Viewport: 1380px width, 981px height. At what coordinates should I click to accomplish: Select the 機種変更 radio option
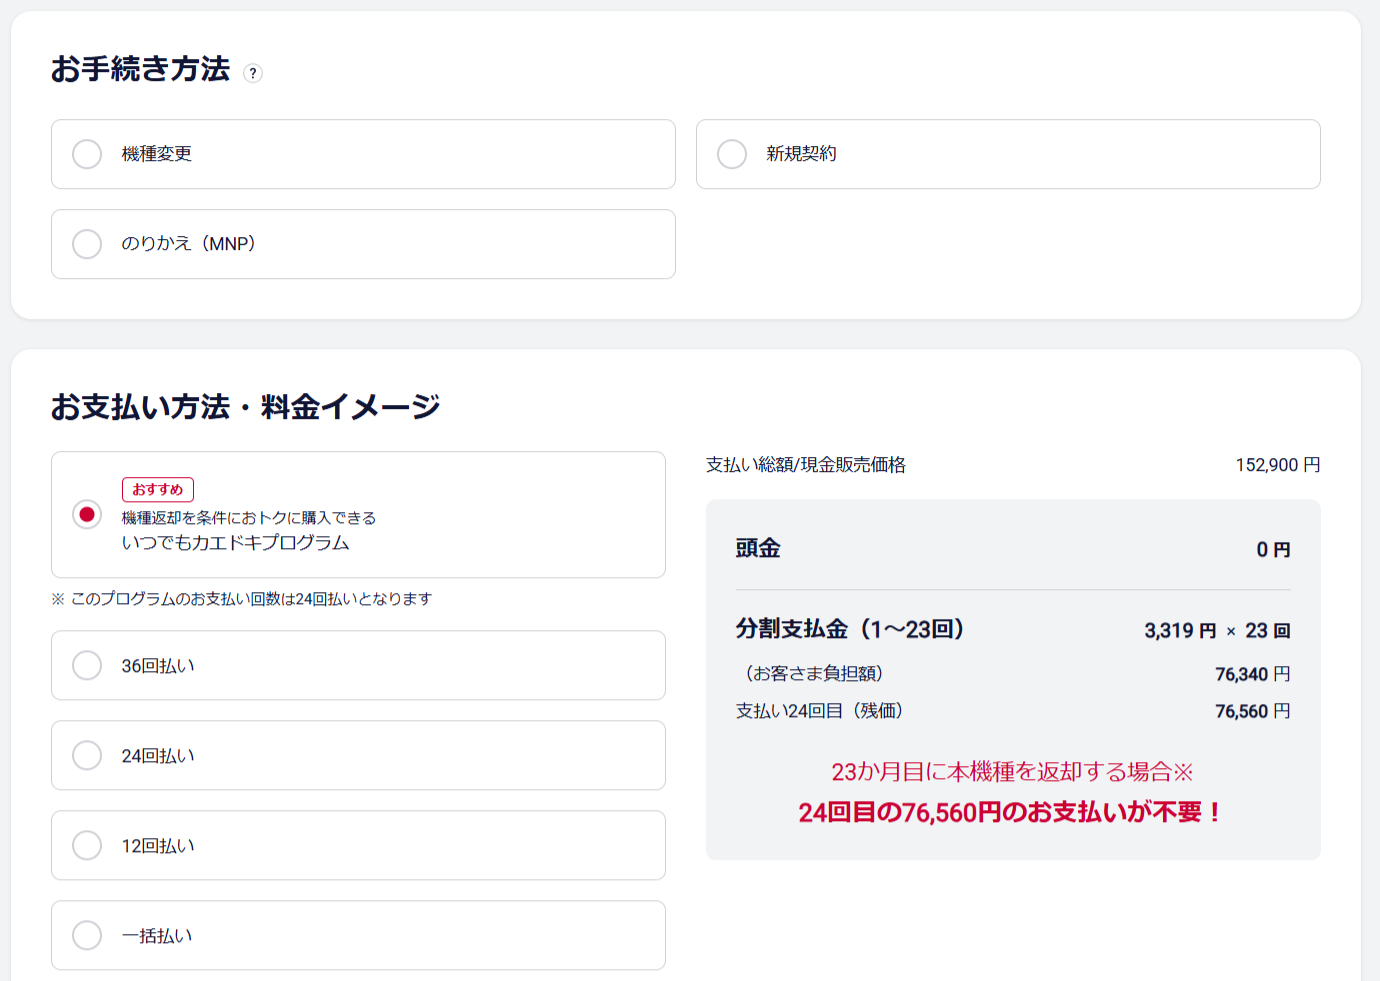pos(87,154)
